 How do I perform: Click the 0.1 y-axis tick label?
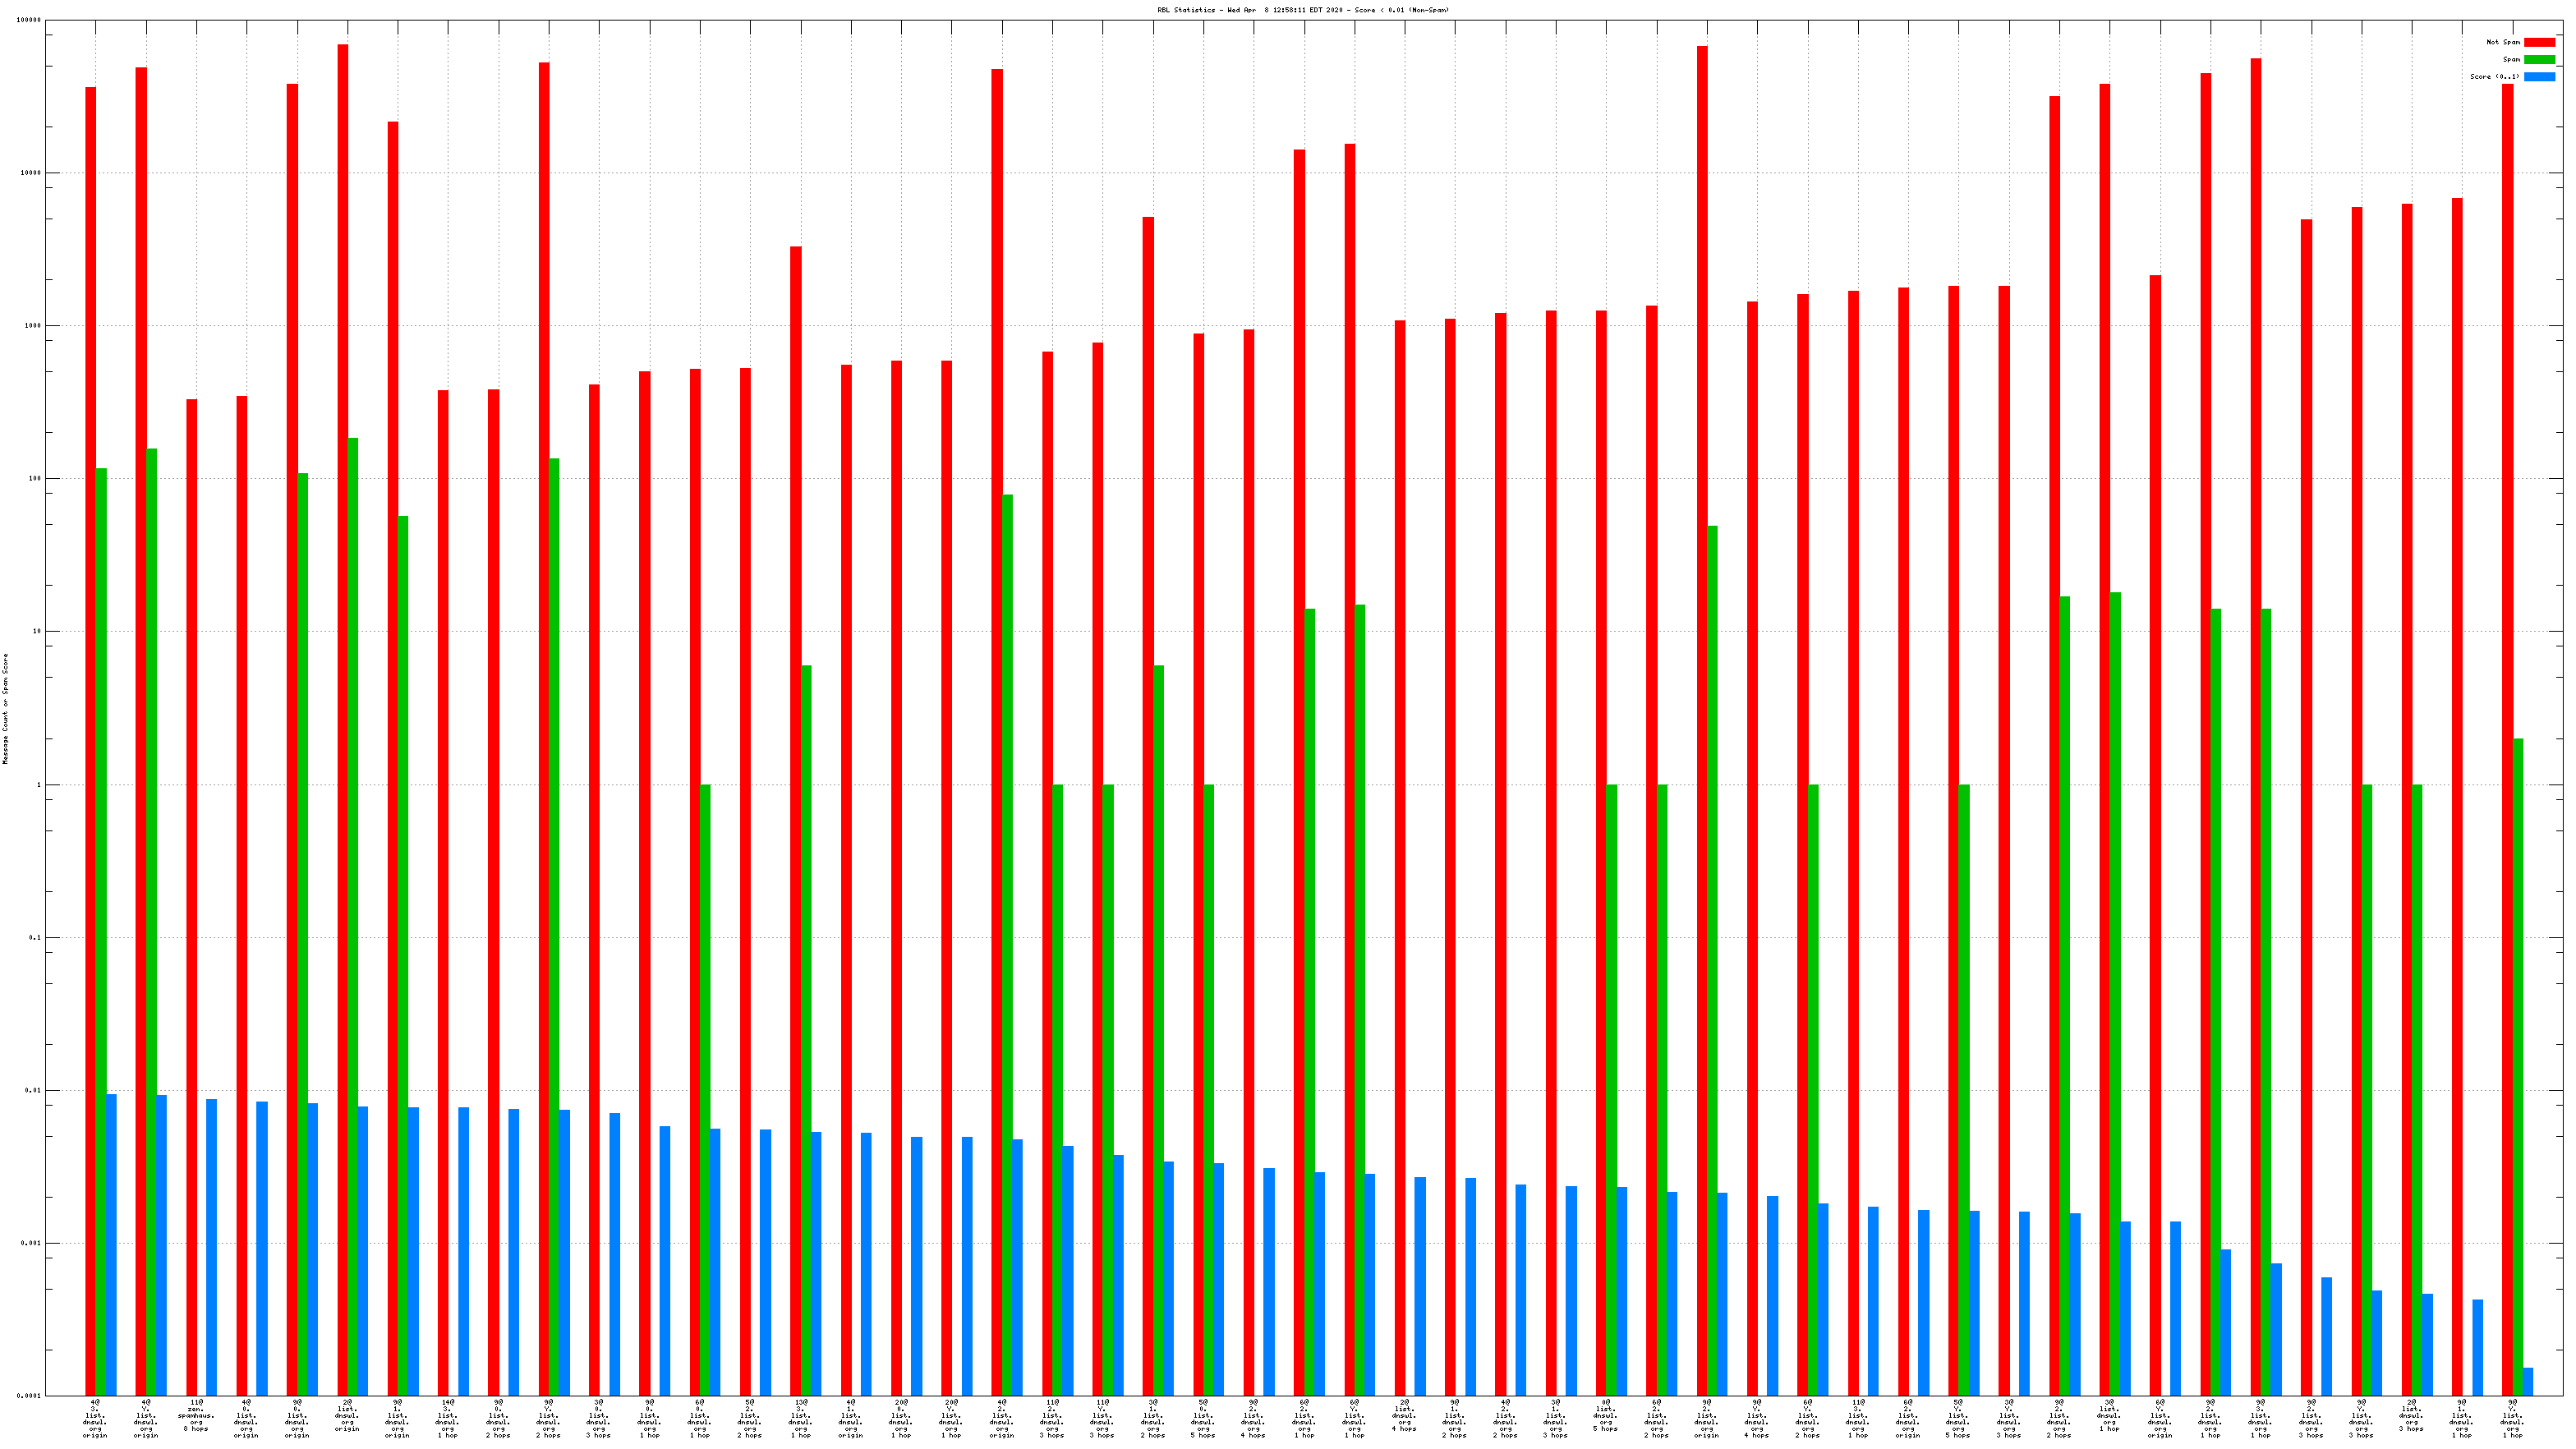(x=35, y=938)
